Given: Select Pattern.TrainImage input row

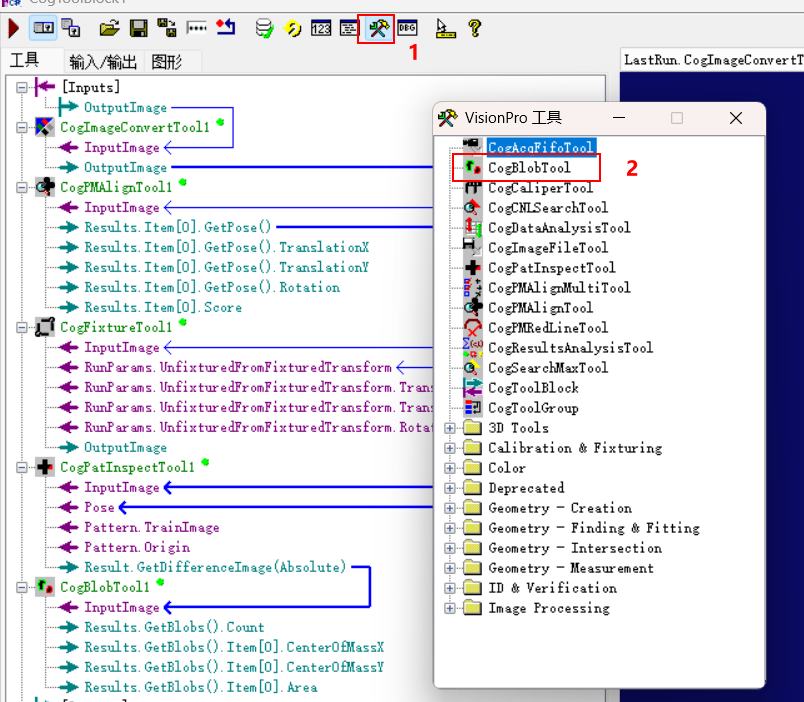Looking at the screenshot, I should 152,527.
